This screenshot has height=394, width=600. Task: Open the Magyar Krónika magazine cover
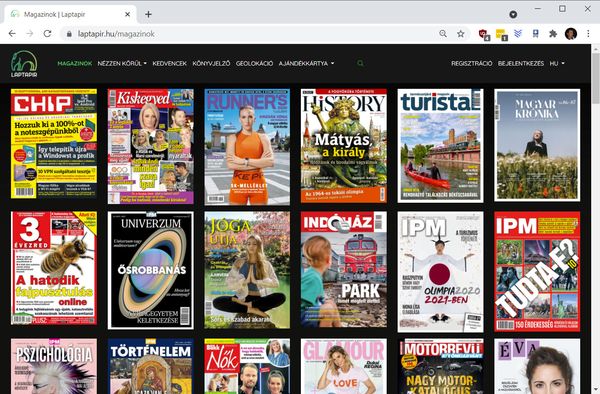point(537,145)
